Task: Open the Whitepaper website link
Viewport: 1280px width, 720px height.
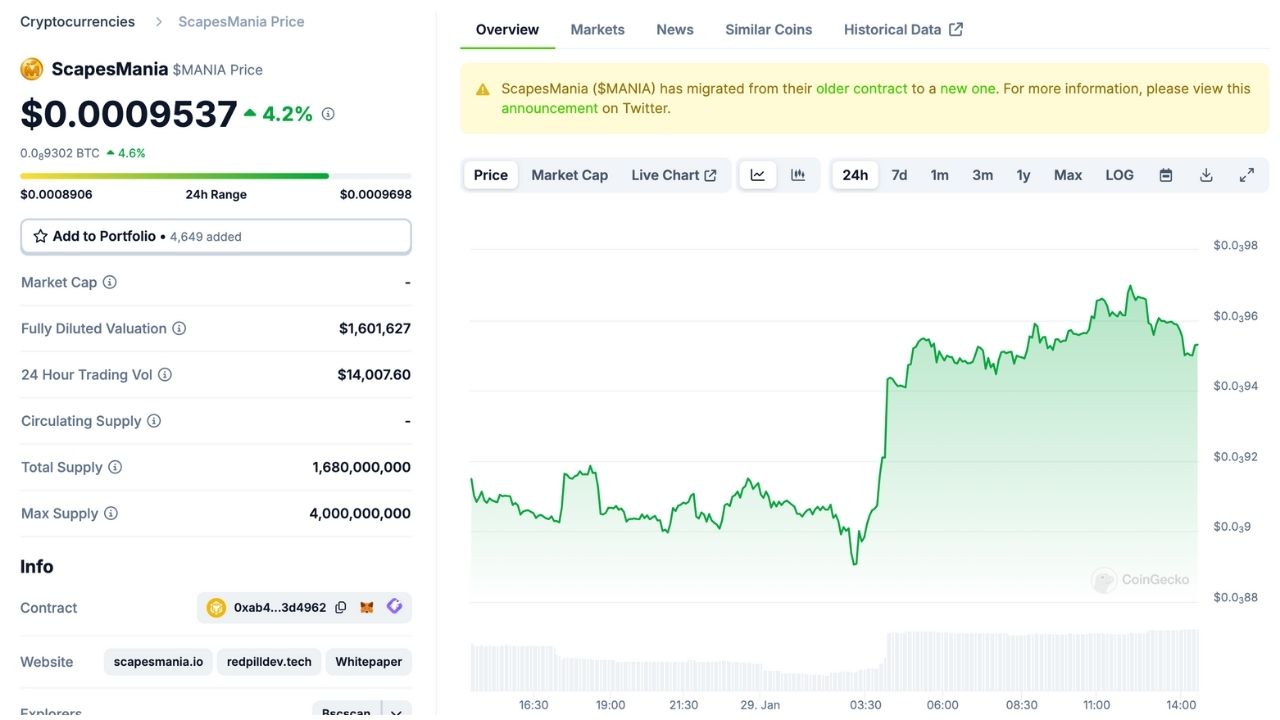Action: pyautogui.click(x=368, y=661)
